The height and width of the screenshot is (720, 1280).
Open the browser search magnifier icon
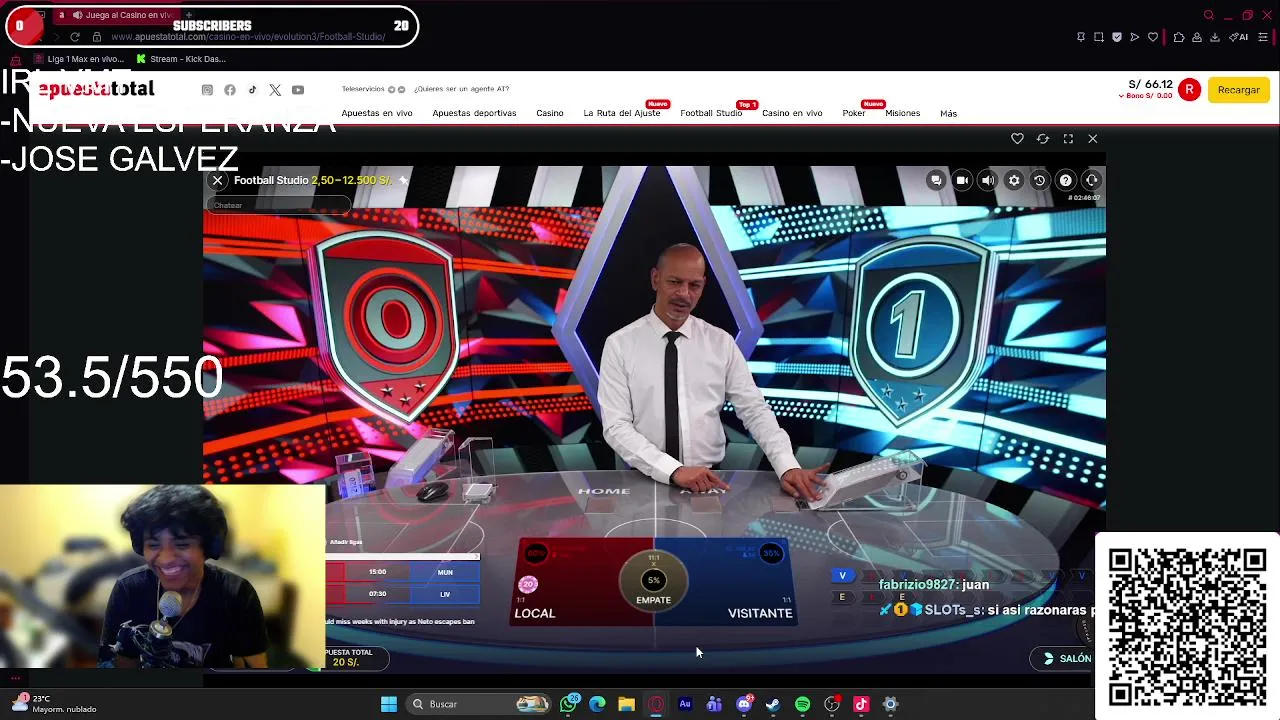(1209, 15)
